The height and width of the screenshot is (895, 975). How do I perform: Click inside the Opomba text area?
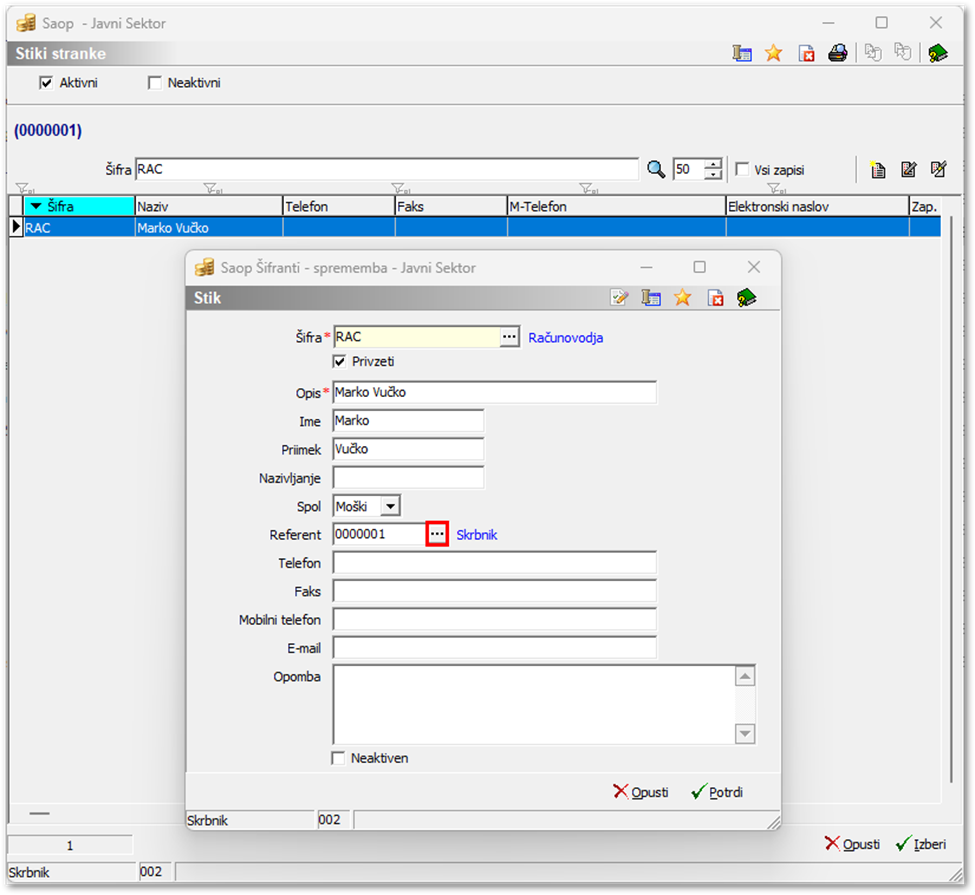click(x=534, y=705)
